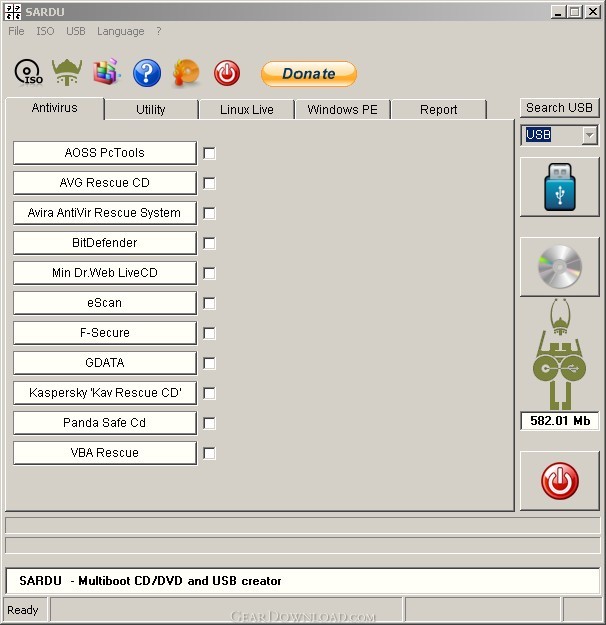Open the Linux Live tab
Viewport: 606px width, 625px height.
click(x=247, y=110)
